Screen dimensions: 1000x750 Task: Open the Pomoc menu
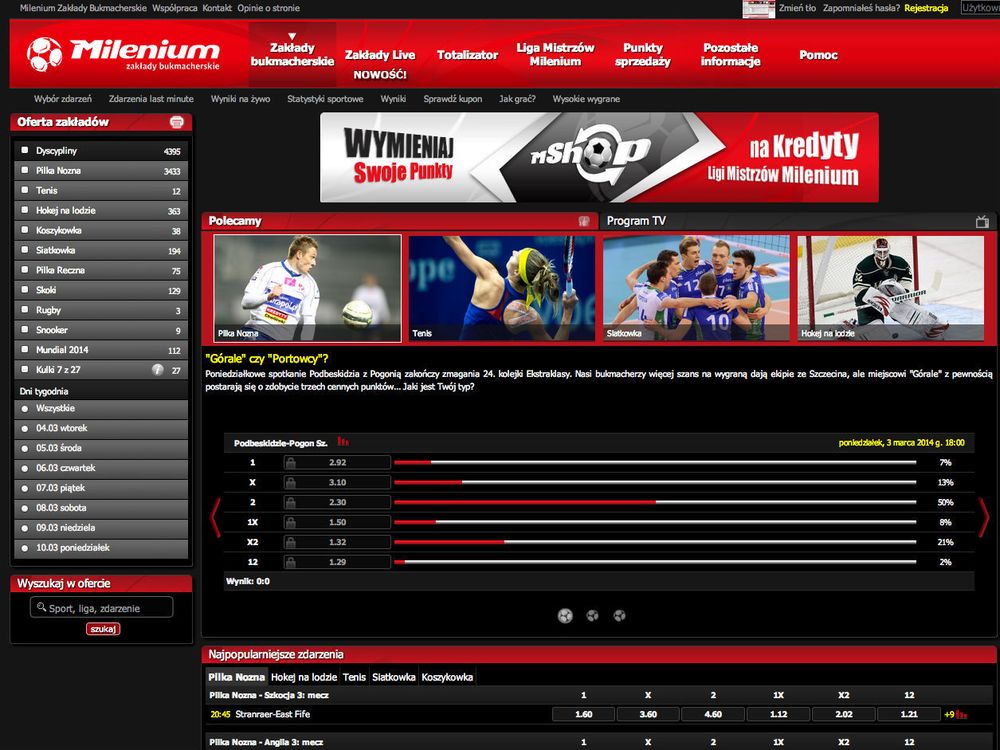click(818, 55)
